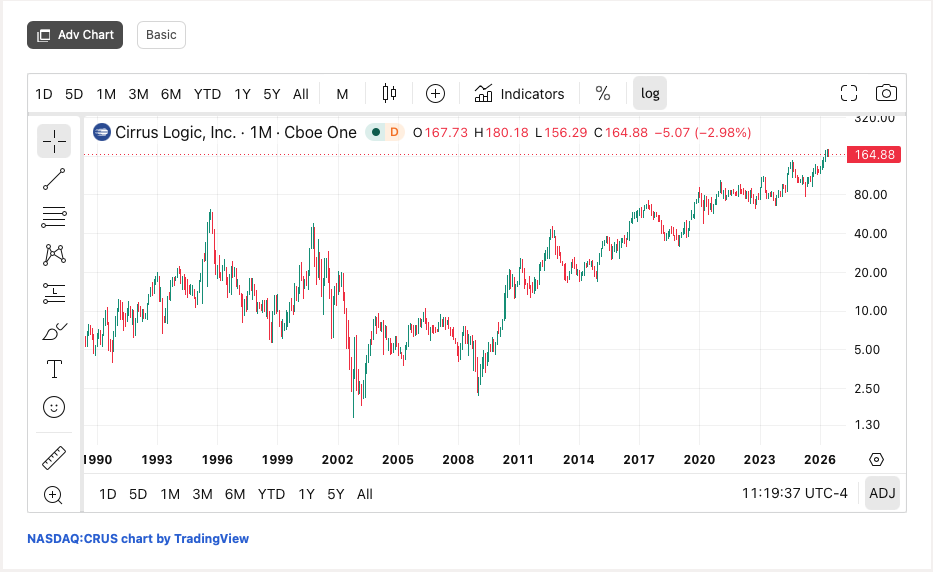Image resolution: width=933 pixels, height=572 pixels.
Task: Toggle percent scale mode
Action: [x=603, y=93]
